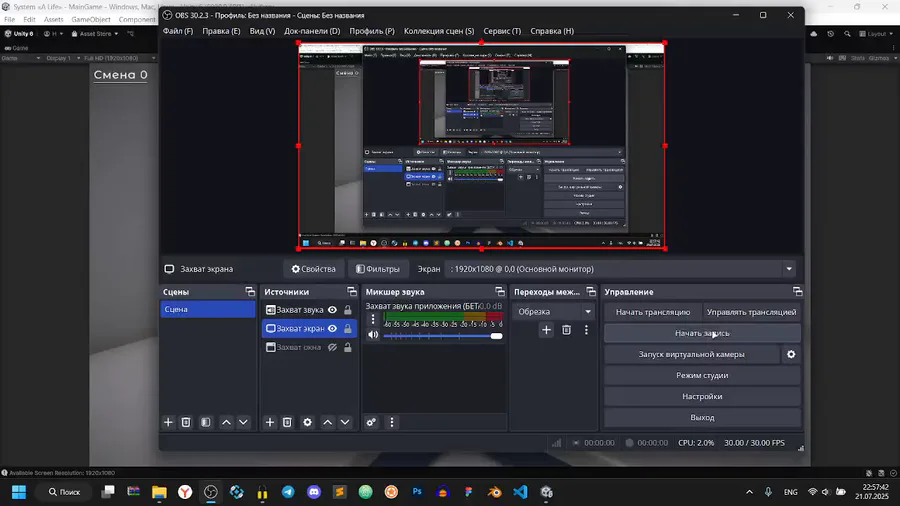Undock the Источники panel
Image resolution: width=900 pixels, height=506 pixels.
(352, 292)
